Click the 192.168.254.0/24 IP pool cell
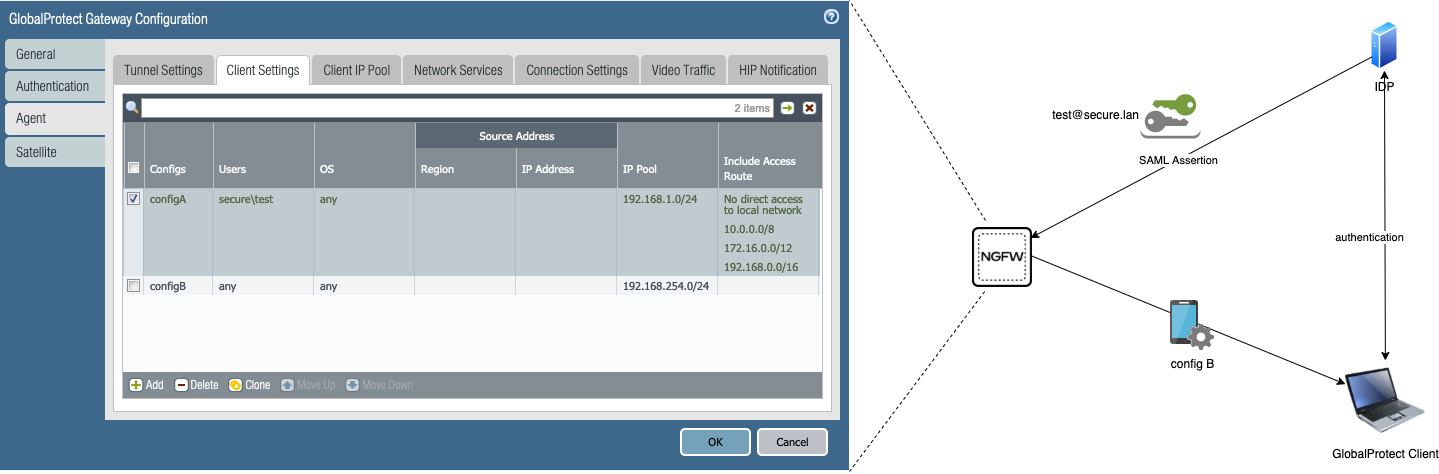 [666, 286]
